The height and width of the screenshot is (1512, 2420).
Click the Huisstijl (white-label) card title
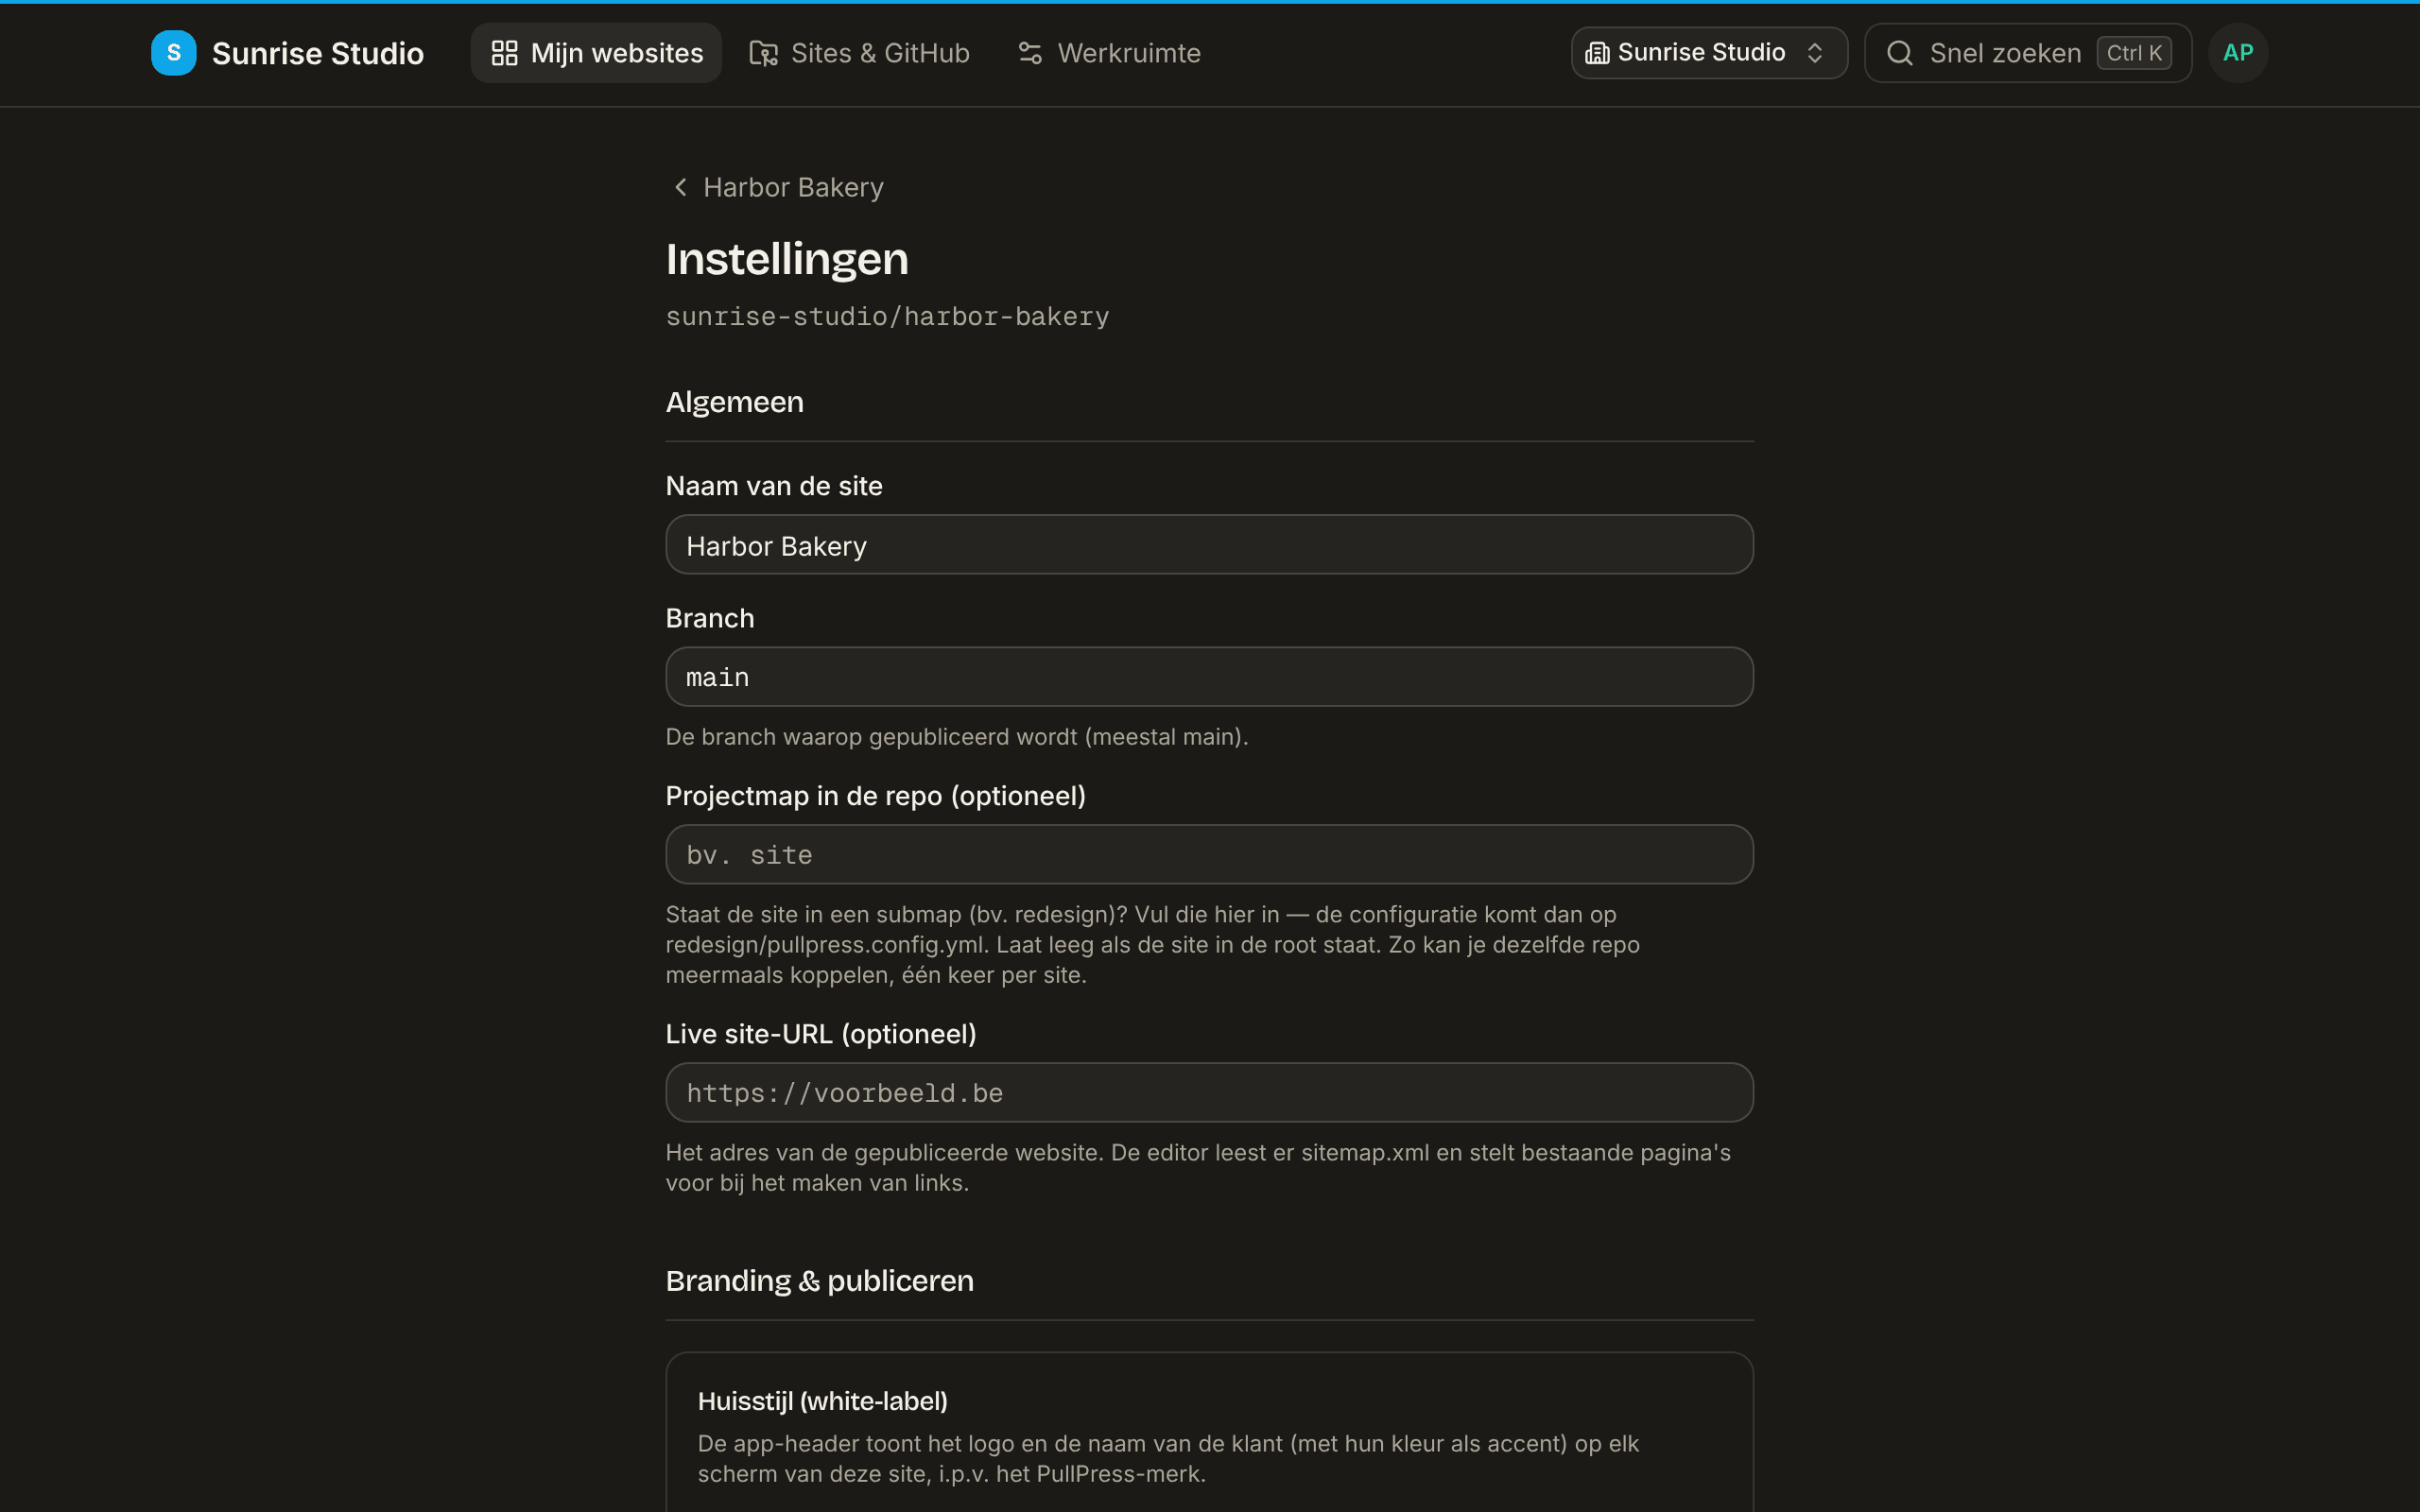(x=822, y=1401)
